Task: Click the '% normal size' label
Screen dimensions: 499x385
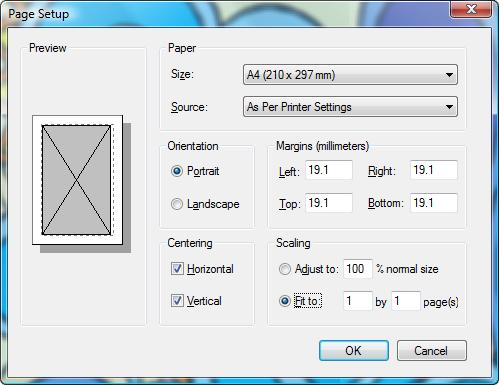Action: (x=407, y=269)
